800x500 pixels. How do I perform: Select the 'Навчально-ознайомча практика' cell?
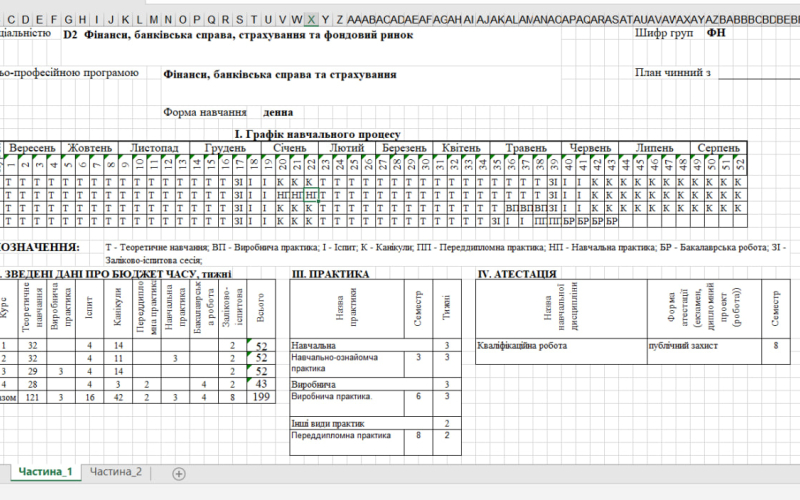tap(347, 364)
